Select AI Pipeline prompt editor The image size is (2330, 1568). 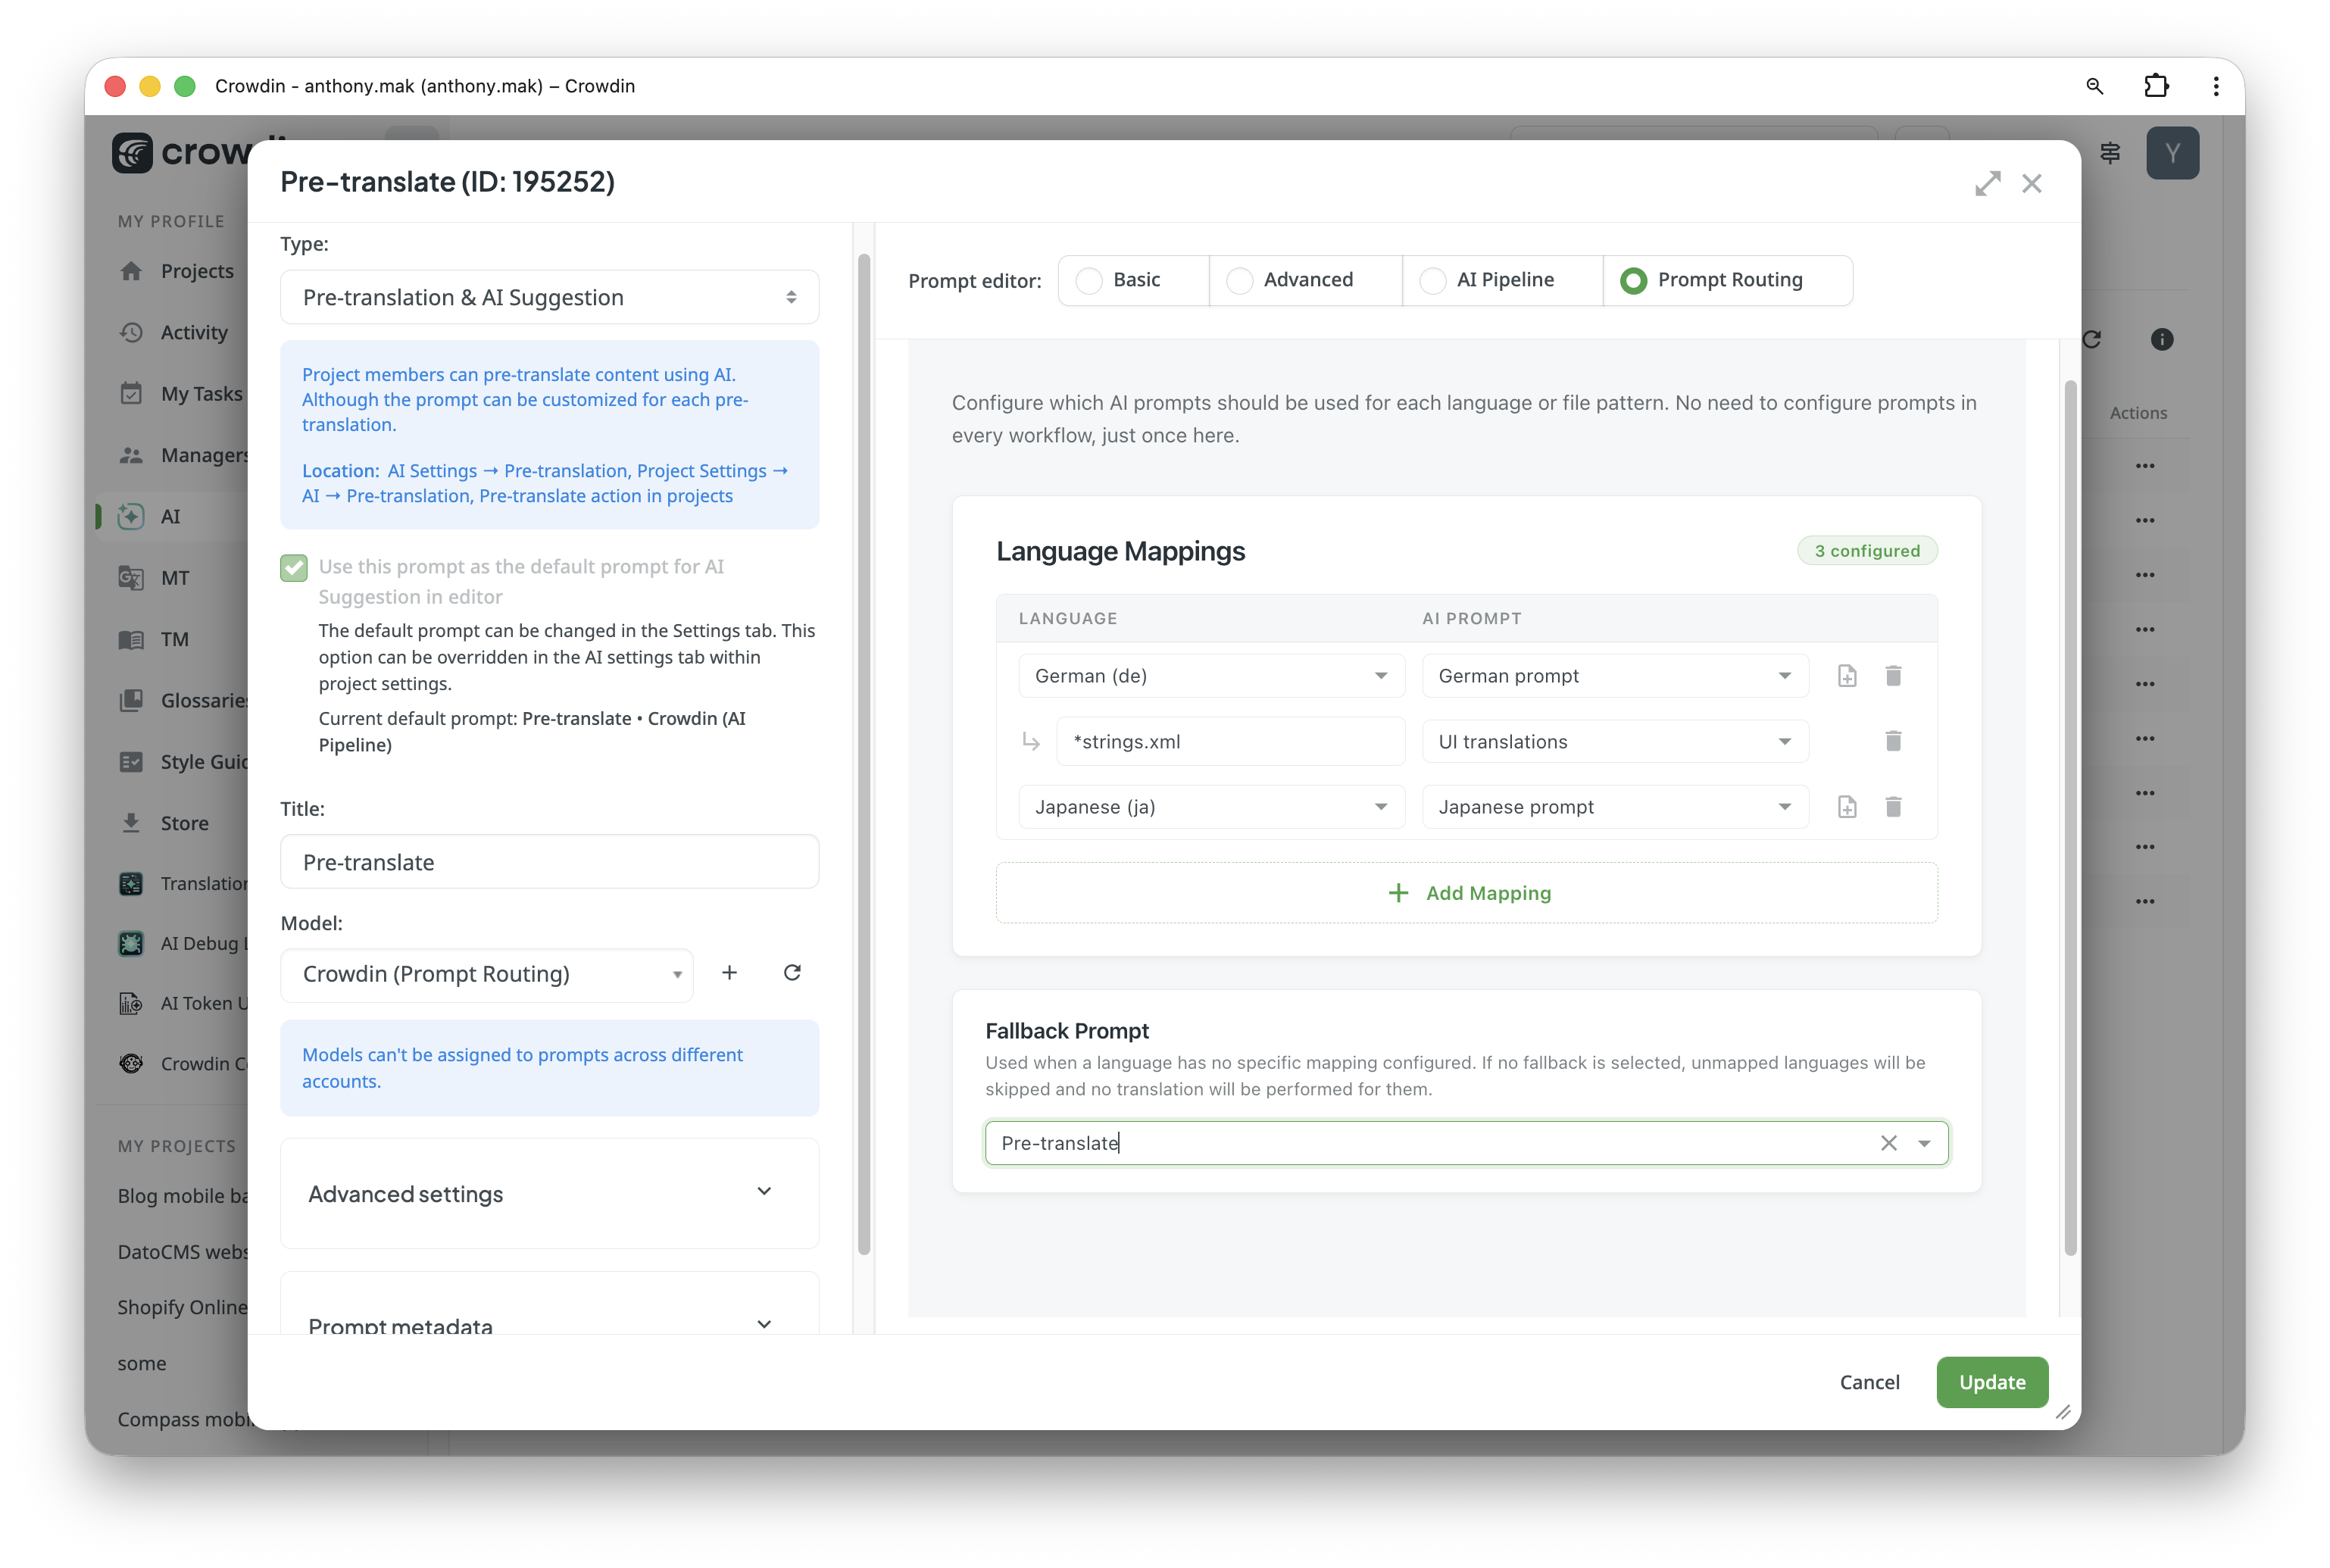tap(1502, 280)
